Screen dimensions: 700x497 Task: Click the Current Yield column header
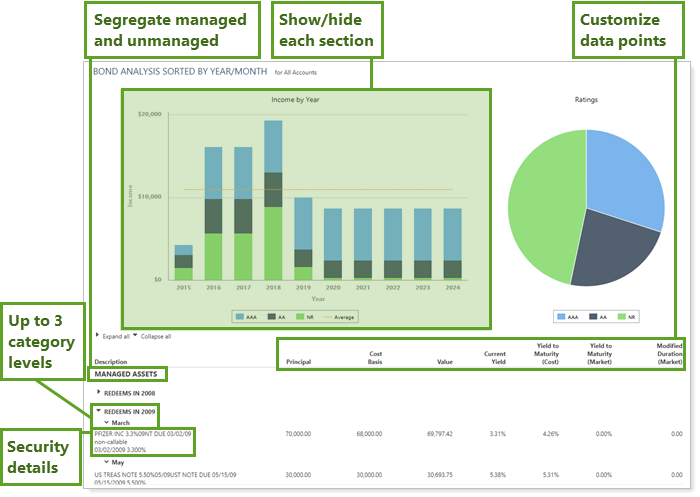click(495, 357)
